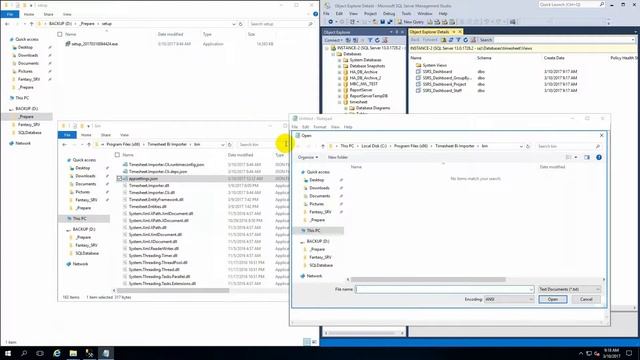The height and width of the screenshot is (360, 640).
Task: Click Cancel in the Notepad Open dialog
Action: point(586,299)
